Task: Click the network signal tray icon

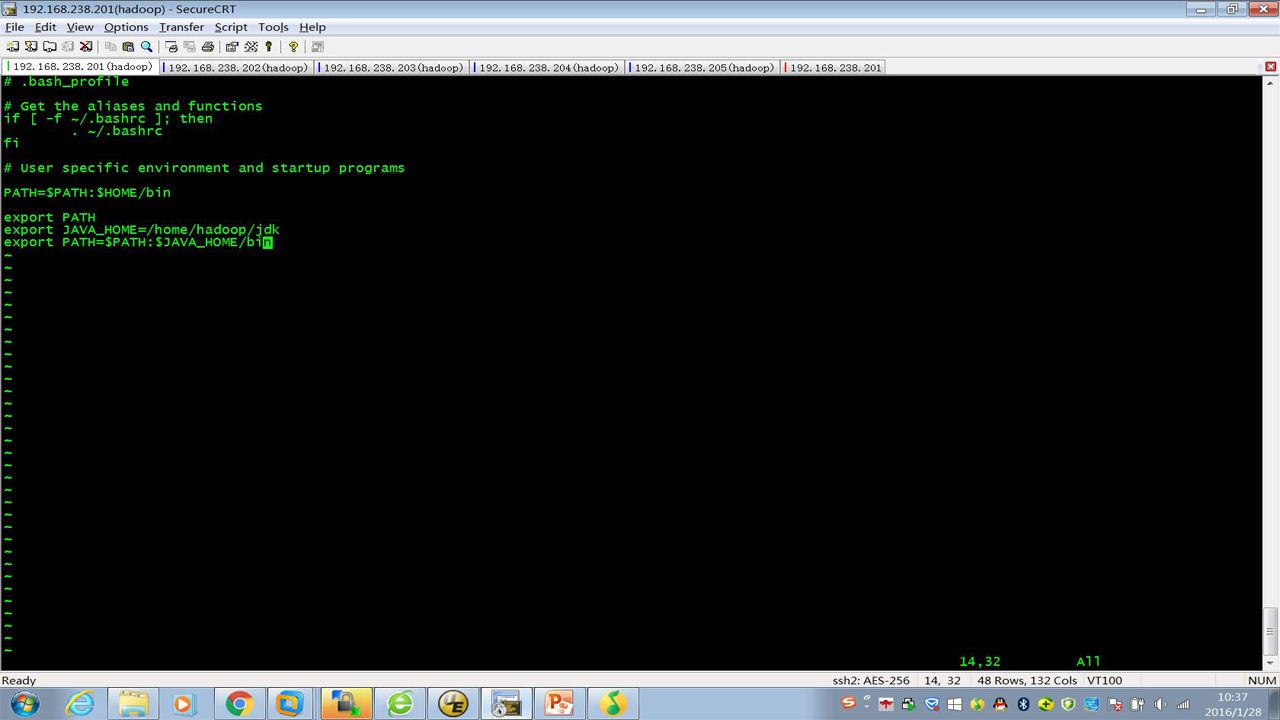Action: (x=1184, y=704)
